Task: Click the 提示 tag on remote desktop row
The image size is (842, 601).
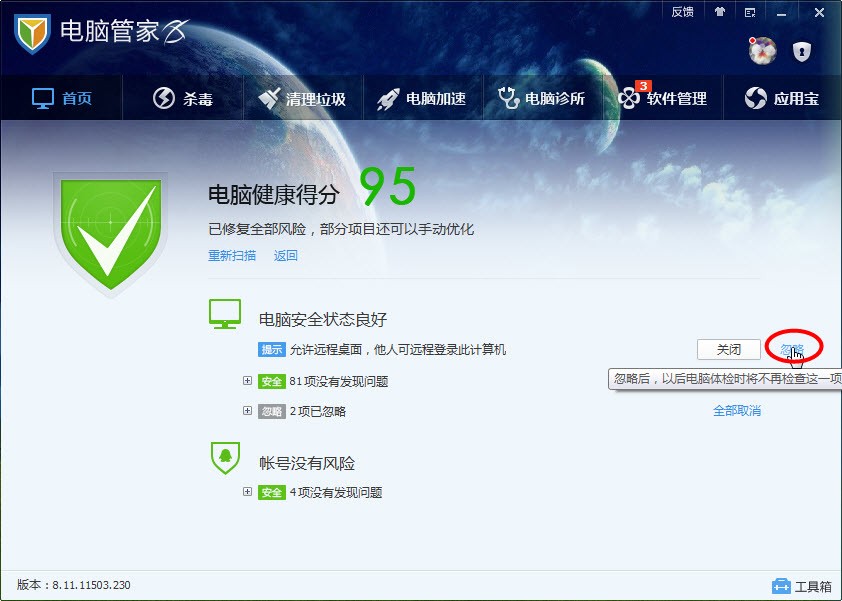Action: [272, 350]
